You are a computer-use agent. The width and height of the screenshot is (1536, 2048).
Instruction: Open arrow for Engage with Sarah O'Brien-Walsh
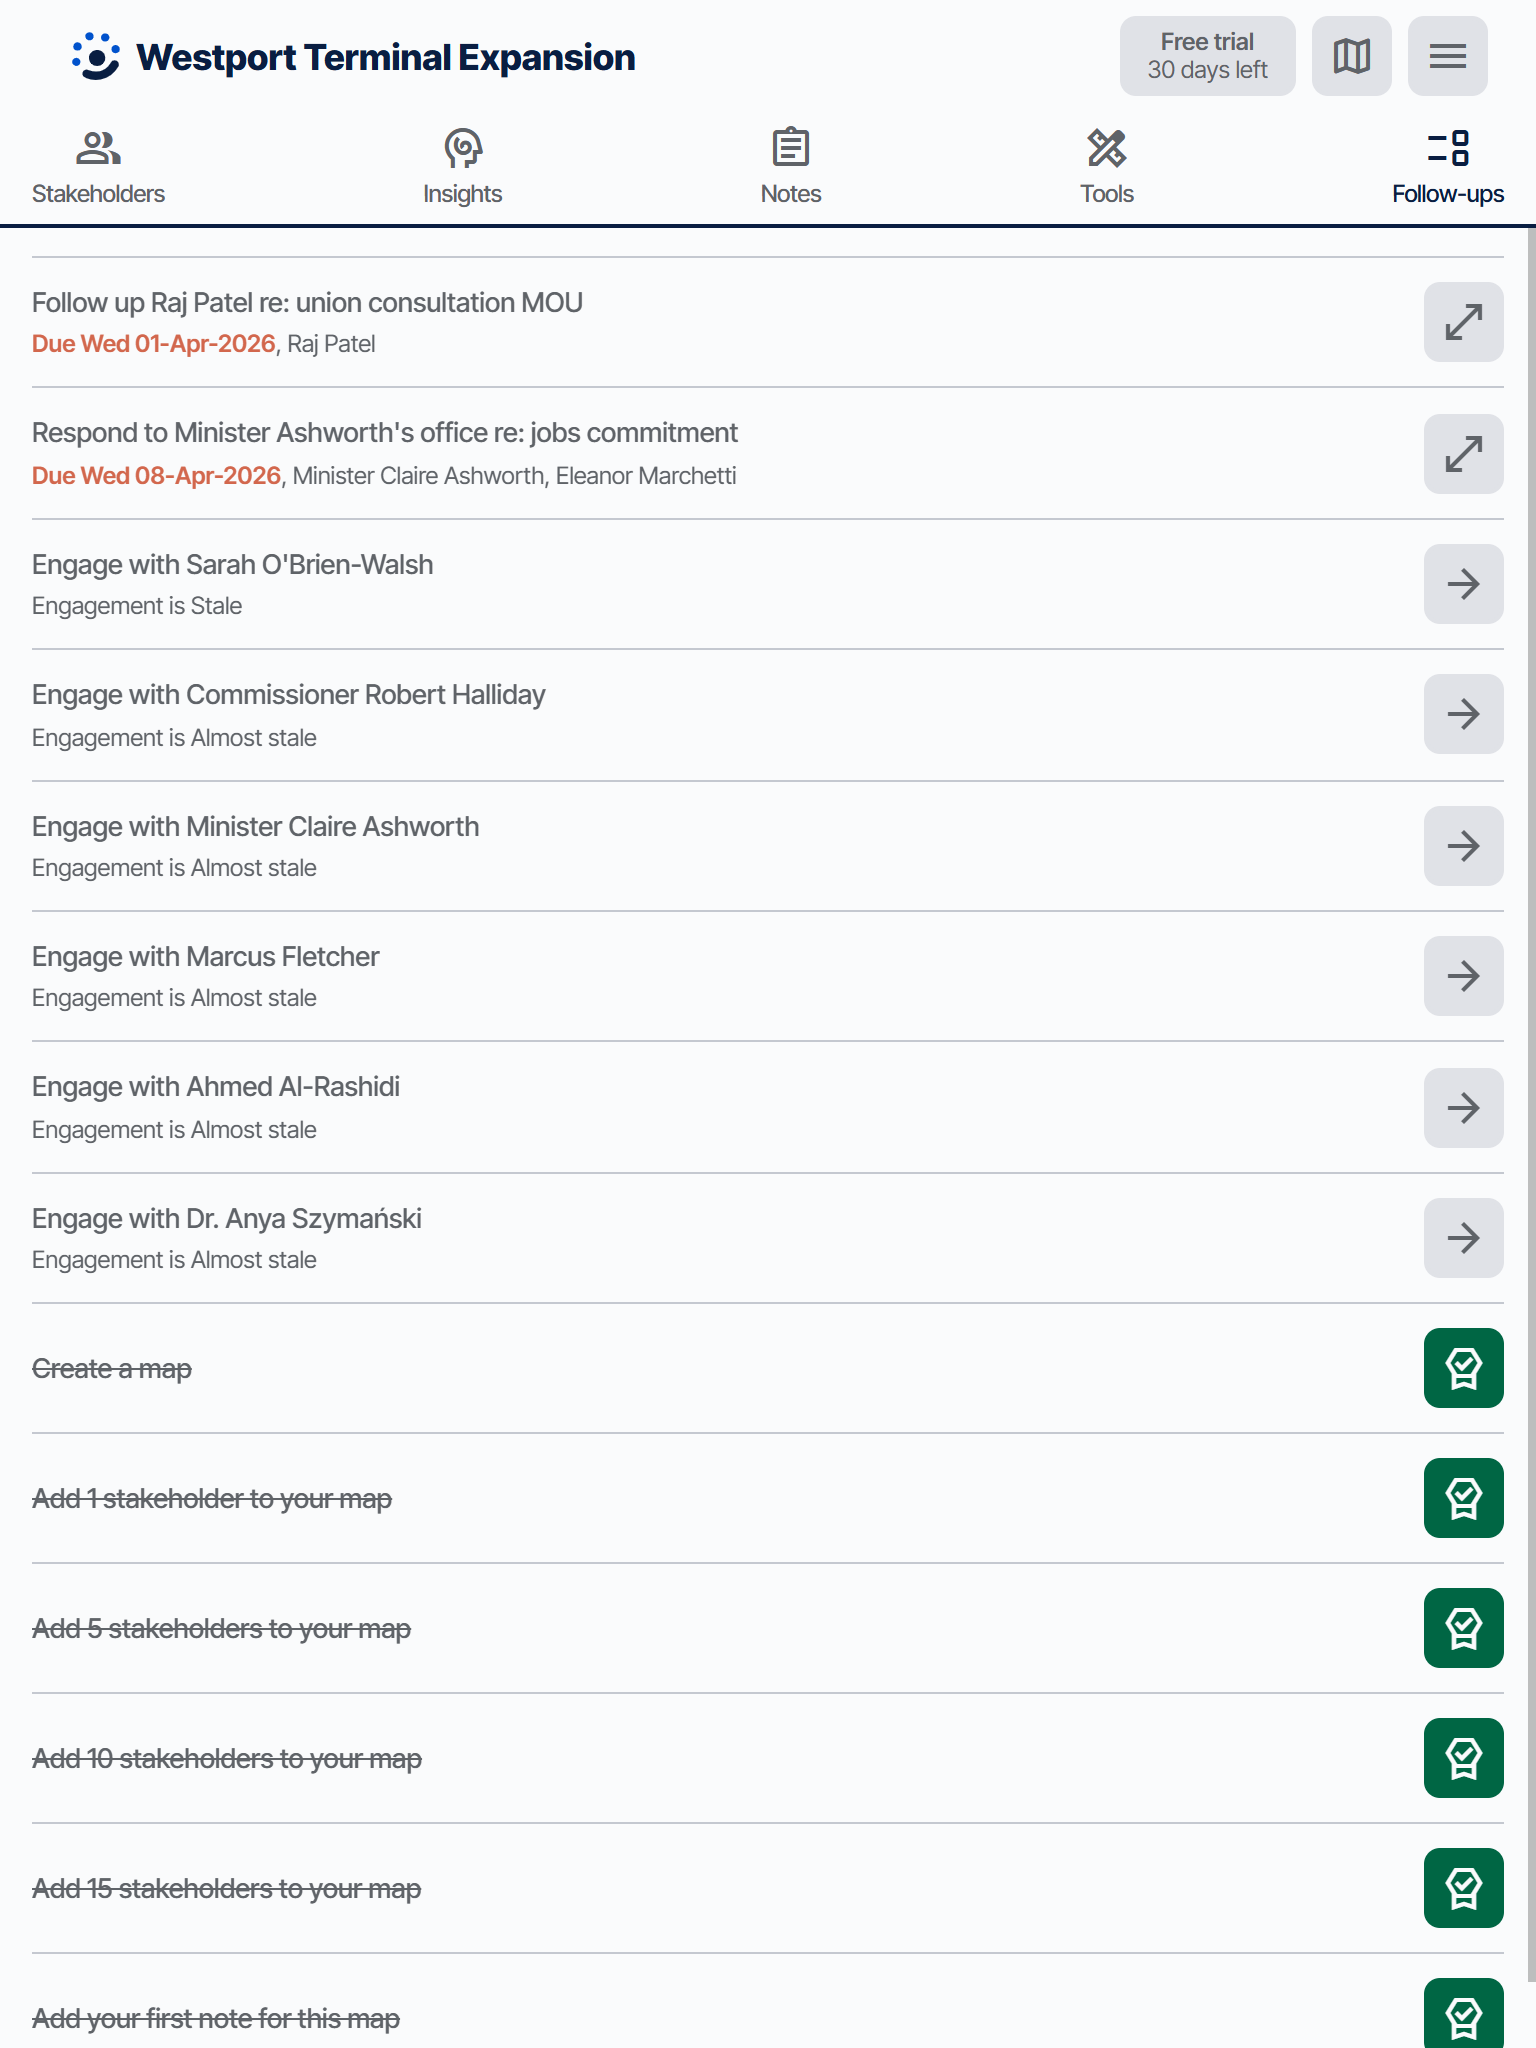coord(1462,583)
